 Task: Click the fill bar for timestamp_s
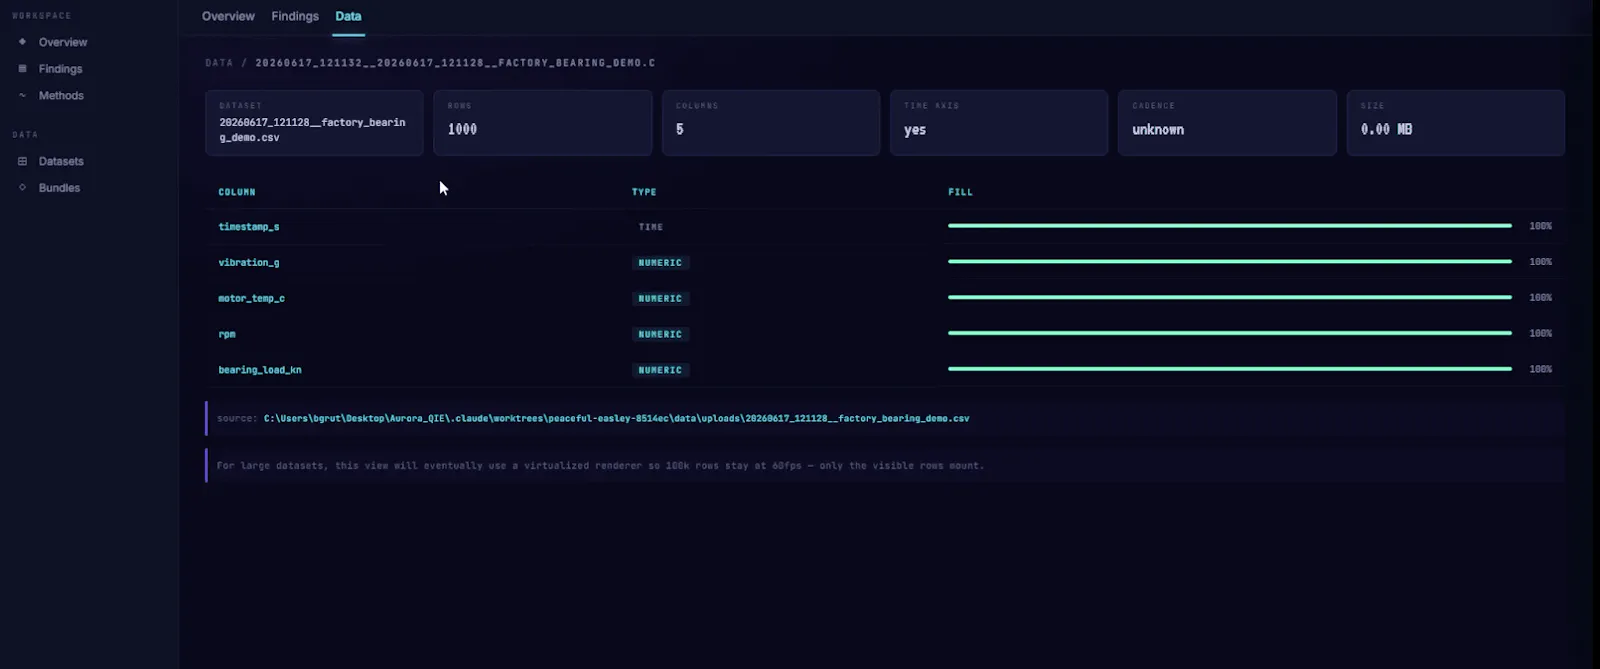[x=1230, y=226]
